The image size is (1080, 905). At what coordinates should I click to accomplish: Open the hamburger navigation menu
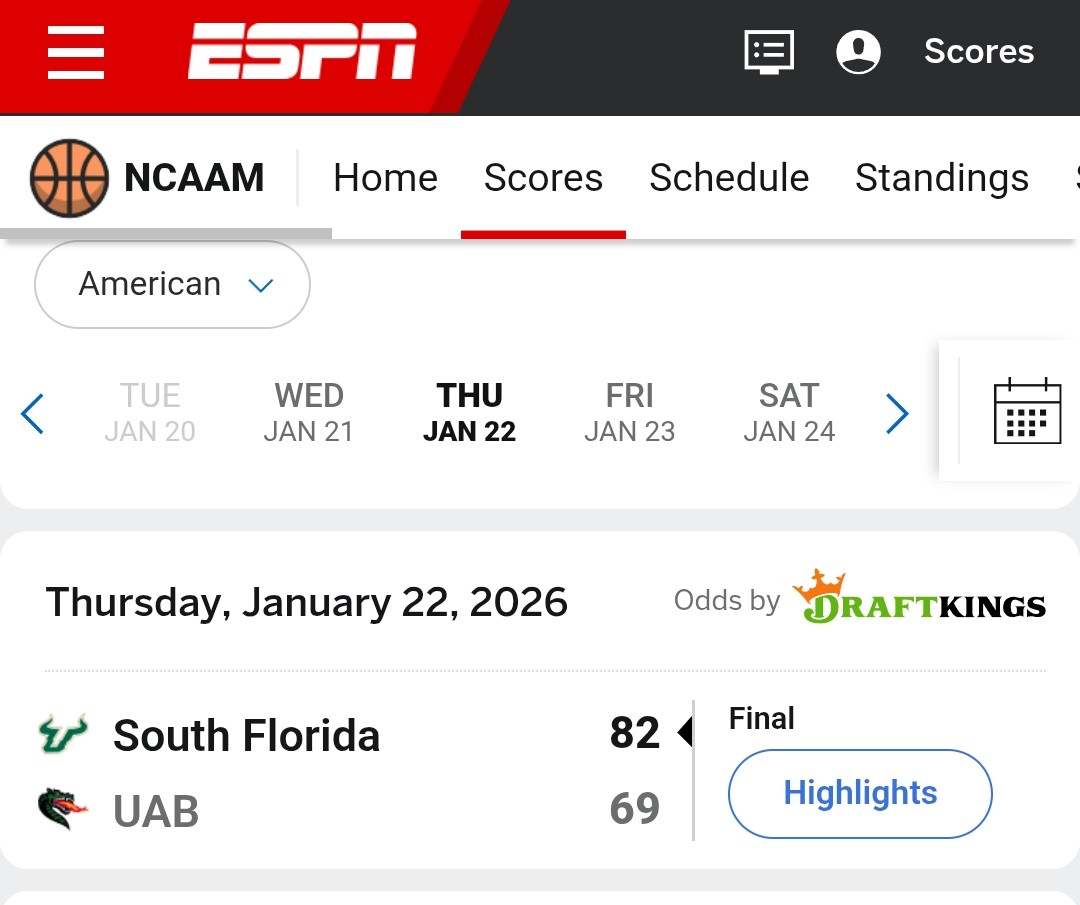[76, 52]
